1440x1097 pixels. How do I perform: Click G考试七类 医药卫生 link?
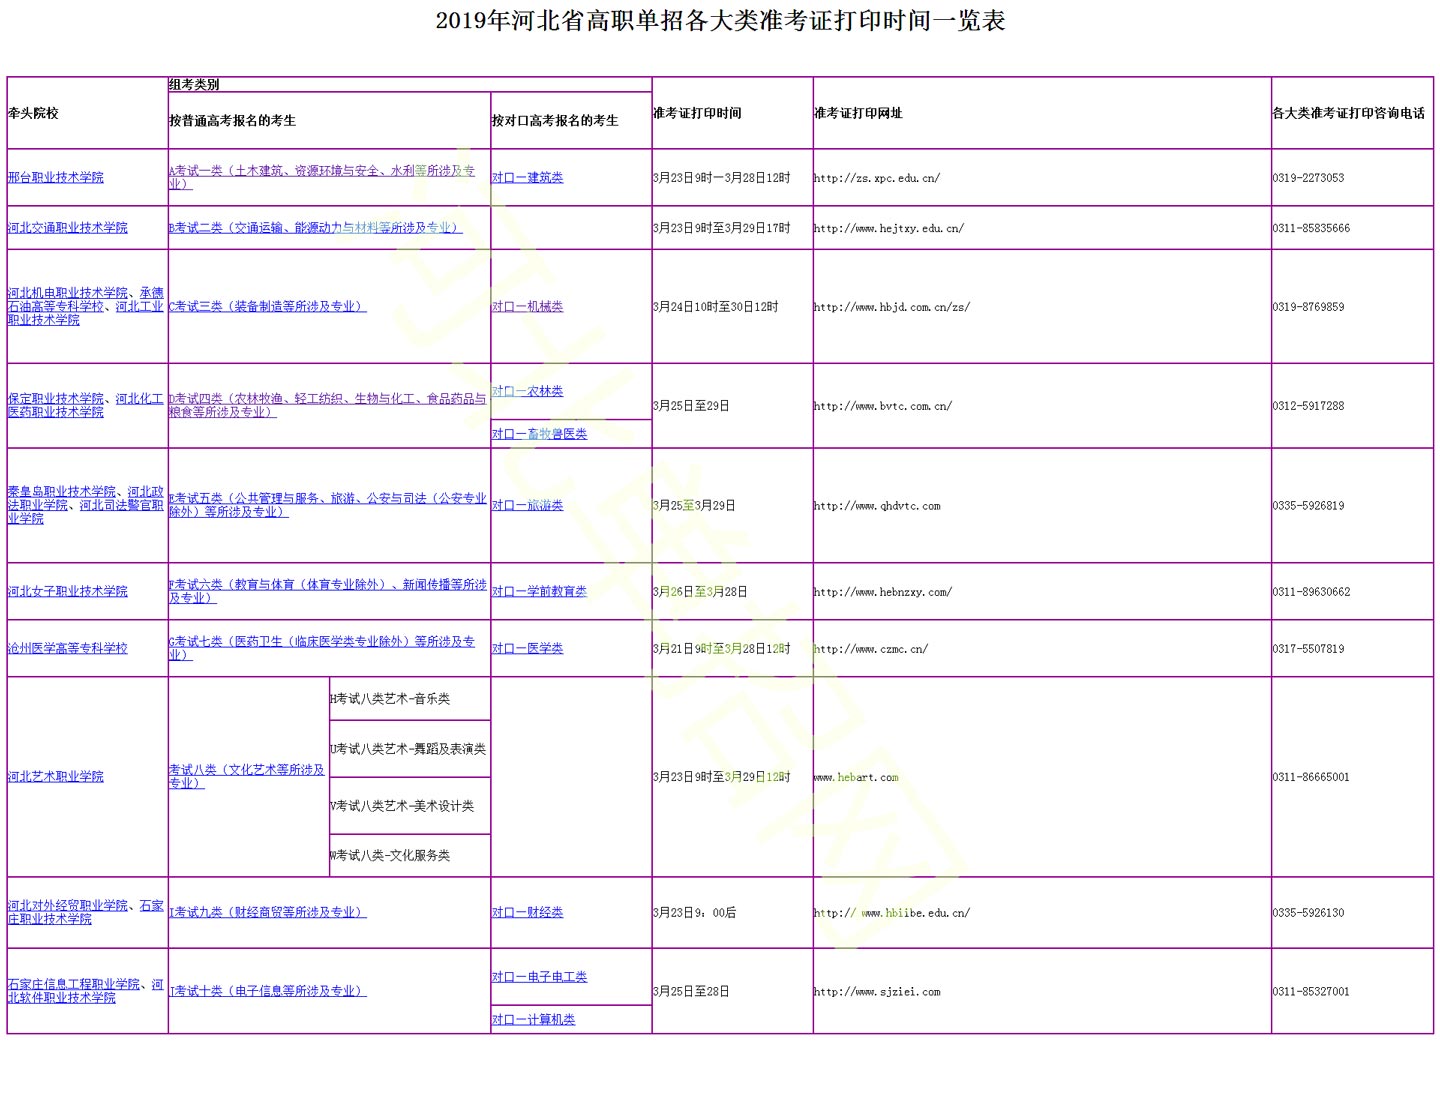322,648
